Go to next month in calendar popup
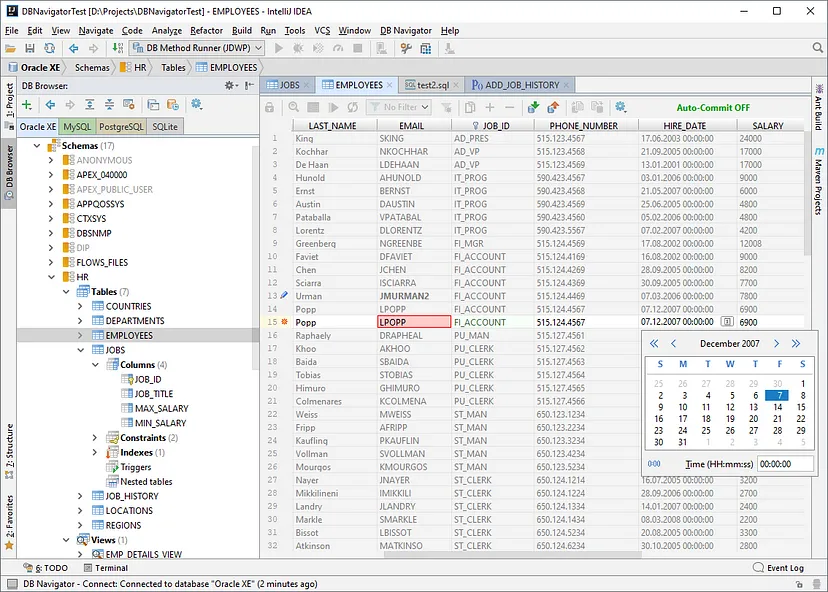This screenshot has height=592, width=828. (776, 344)
